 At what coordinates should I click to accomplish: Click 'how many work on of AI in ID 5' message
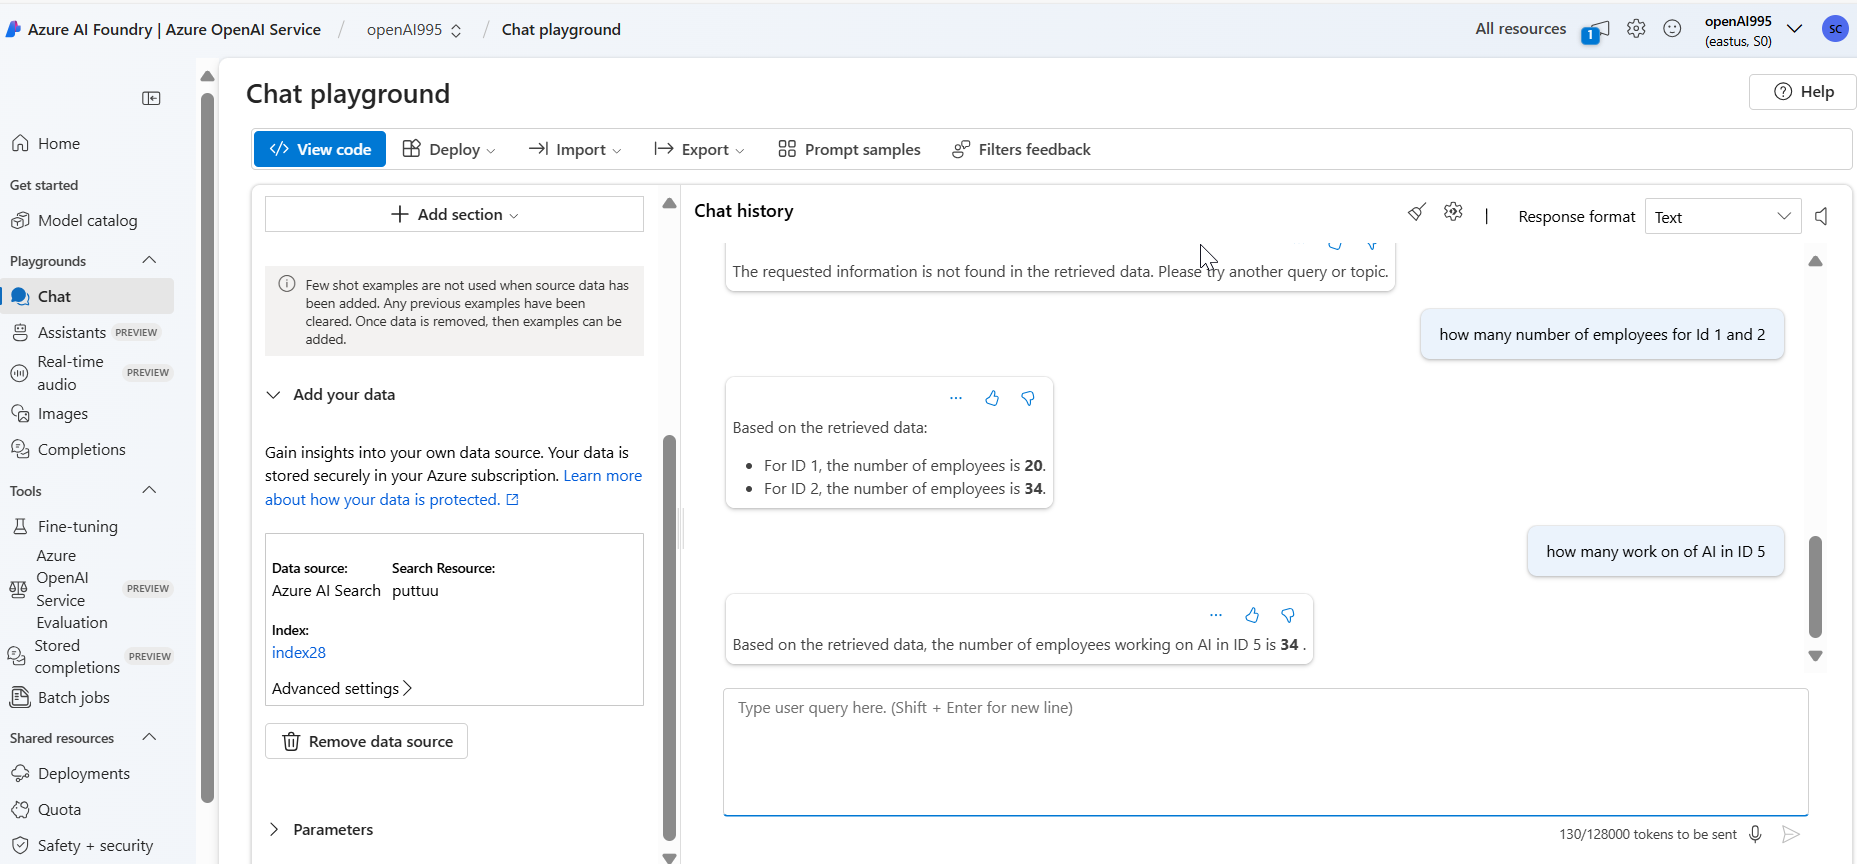(x=1656, y=551)
